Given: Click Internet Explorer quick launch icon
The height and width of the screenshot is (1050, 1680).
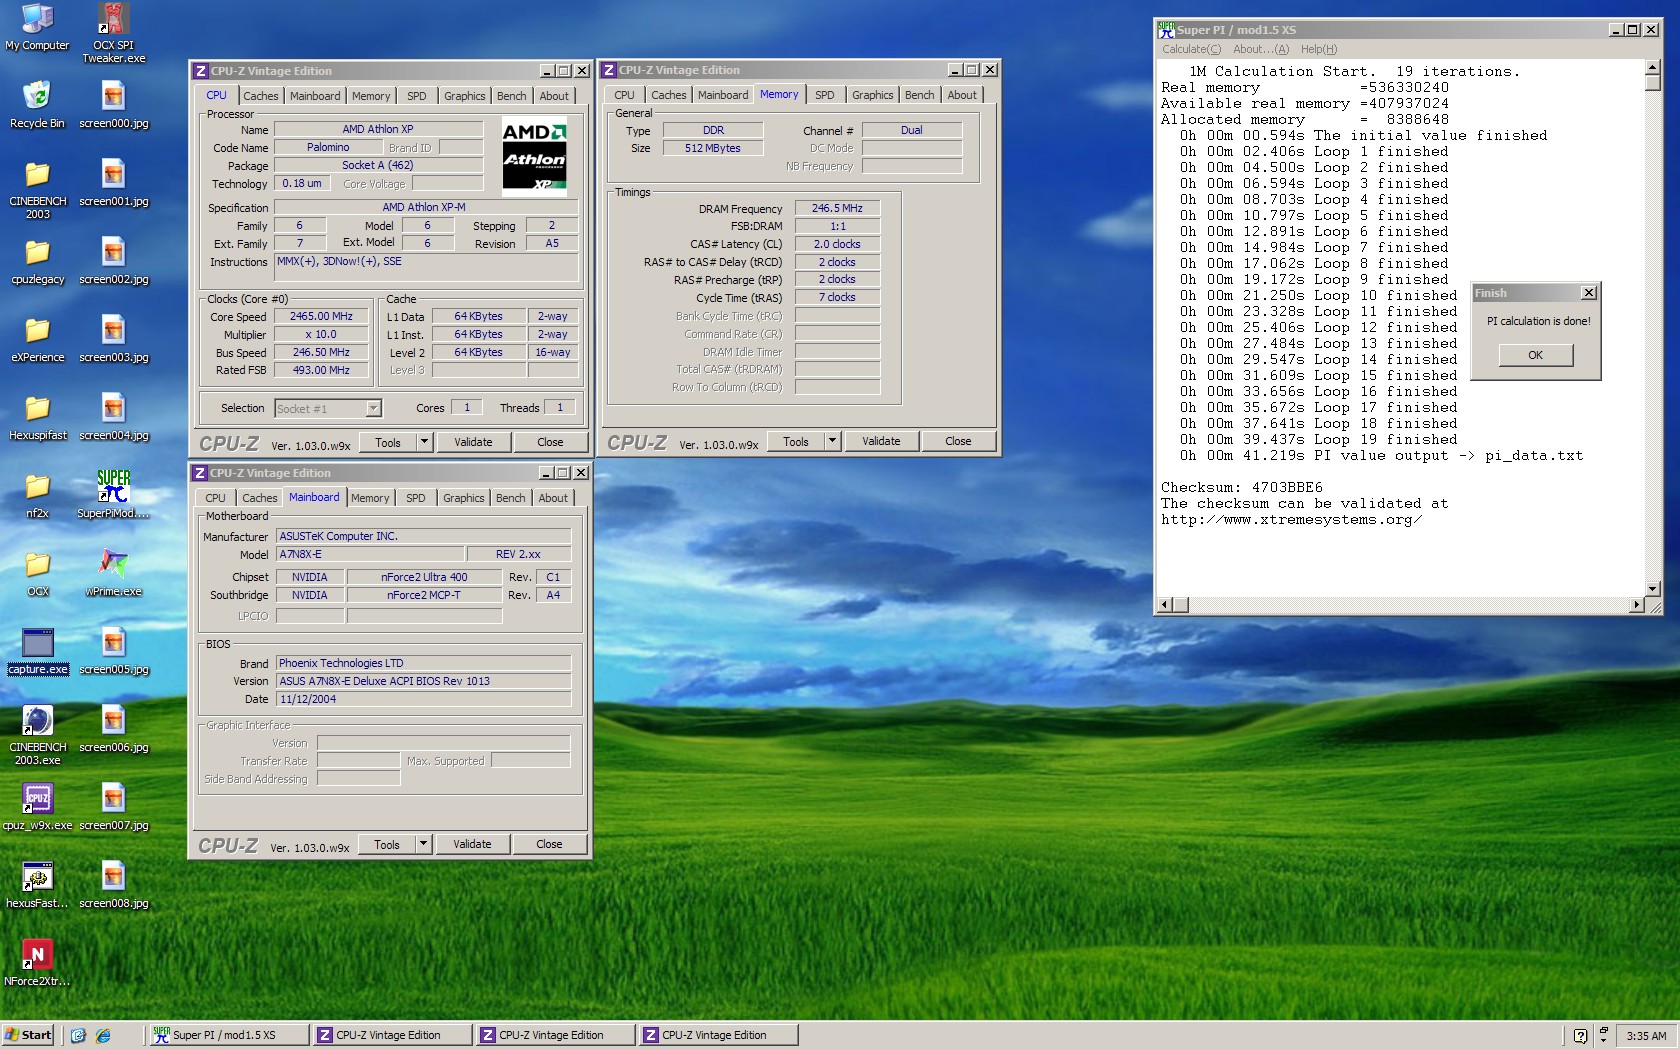Looking at the screenshot, I should click(x=103, y=1035).
